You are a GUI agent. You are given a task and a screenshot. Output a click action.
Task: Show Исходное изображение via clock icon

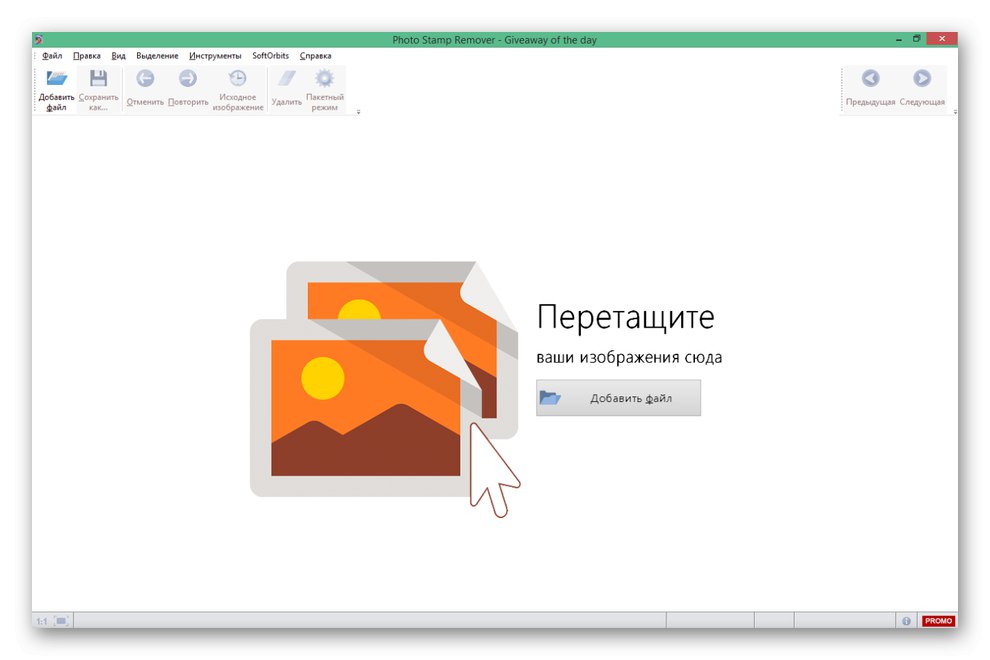pos(237,79)
